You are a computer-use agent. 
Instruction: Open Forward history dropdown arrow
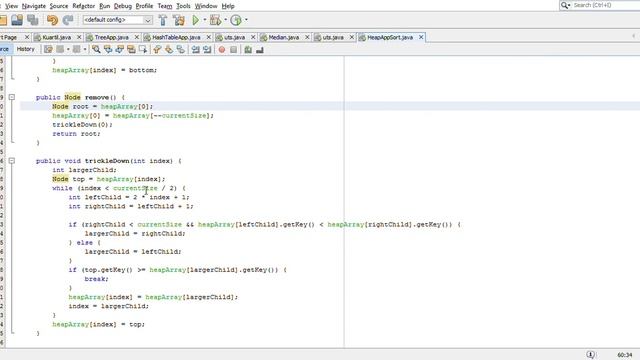85,49
